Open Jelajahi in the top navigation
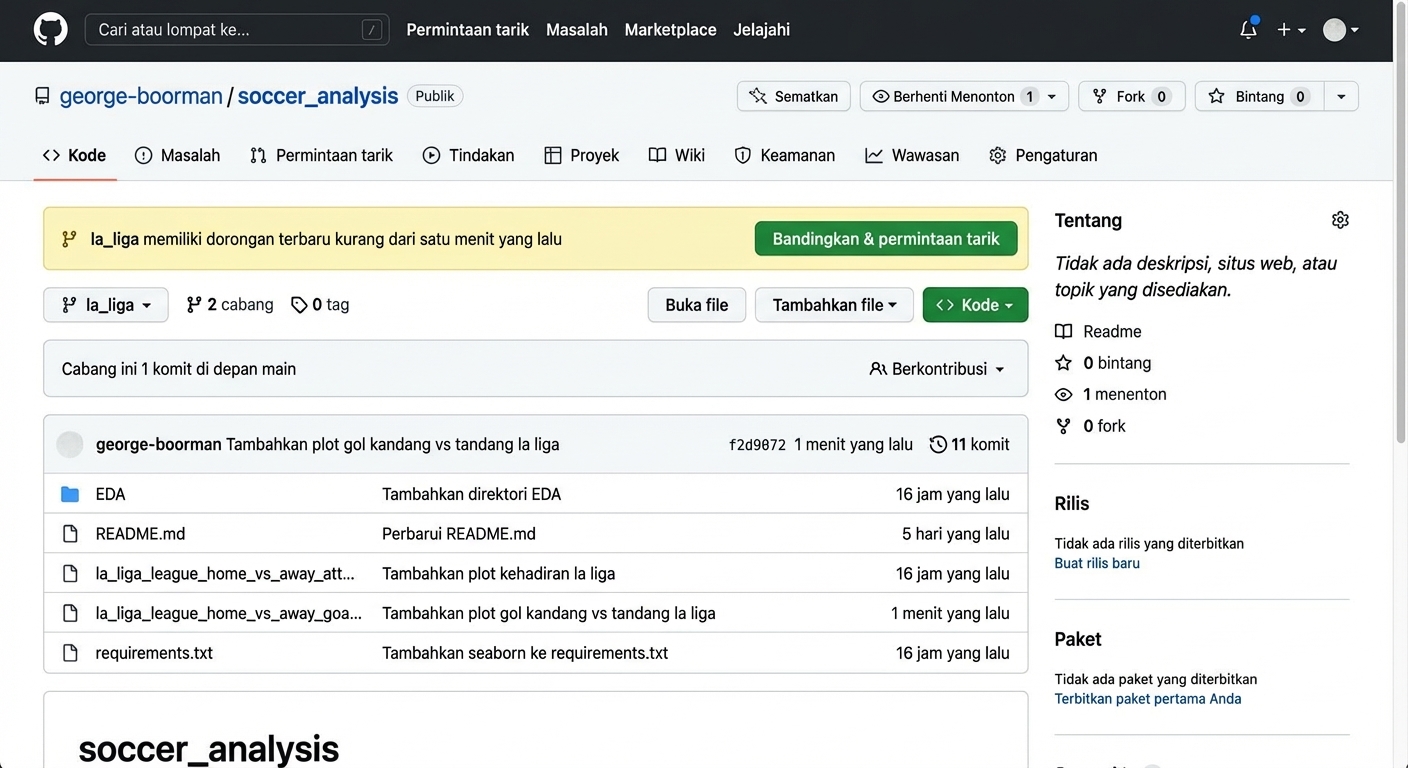The height and width of the screenshot is (768, 1408). point(762,30)
